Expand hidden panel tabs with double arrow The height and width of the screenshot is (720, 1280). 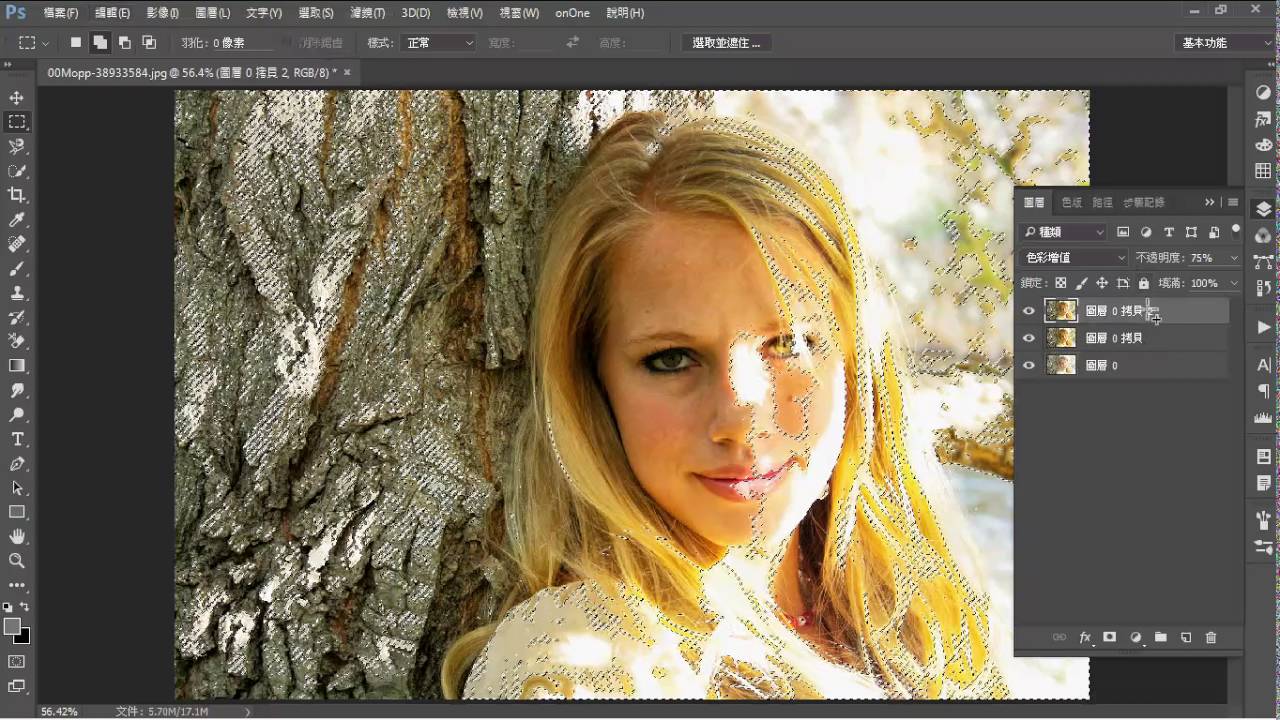tap(1209, 202)
